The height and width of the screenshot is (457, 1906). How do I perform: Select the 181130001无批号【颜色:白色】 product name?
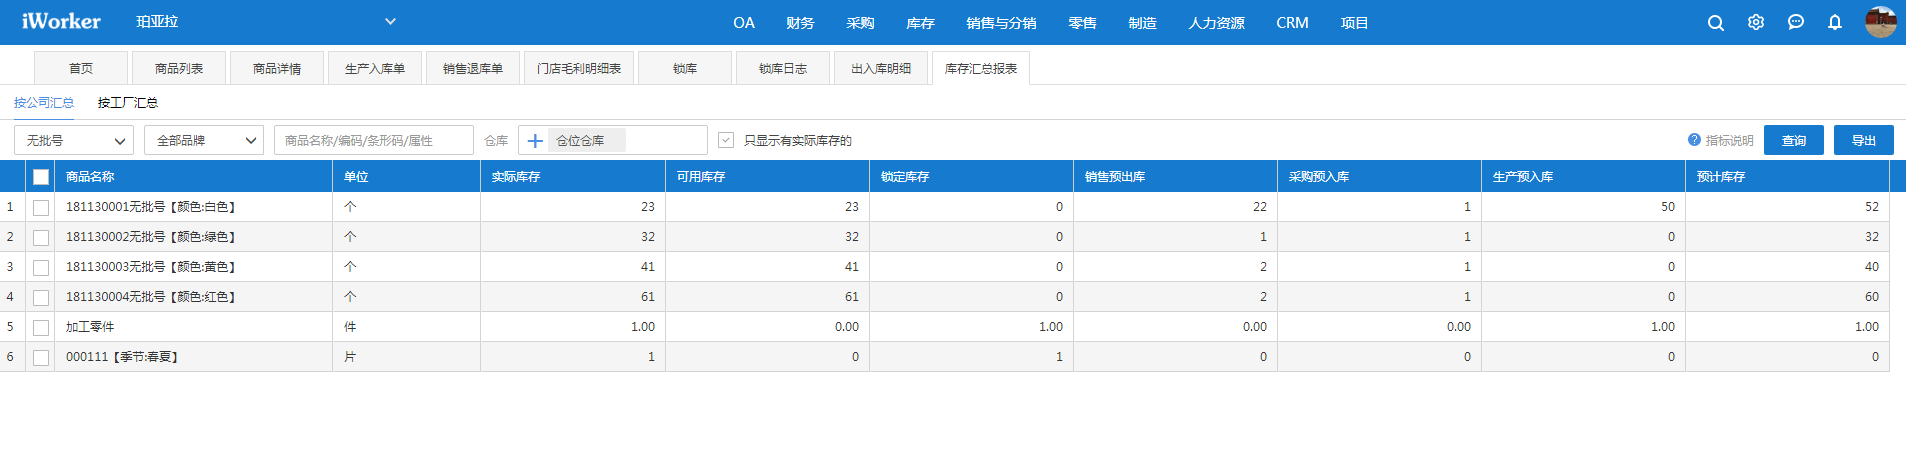[x=151, y=207]
